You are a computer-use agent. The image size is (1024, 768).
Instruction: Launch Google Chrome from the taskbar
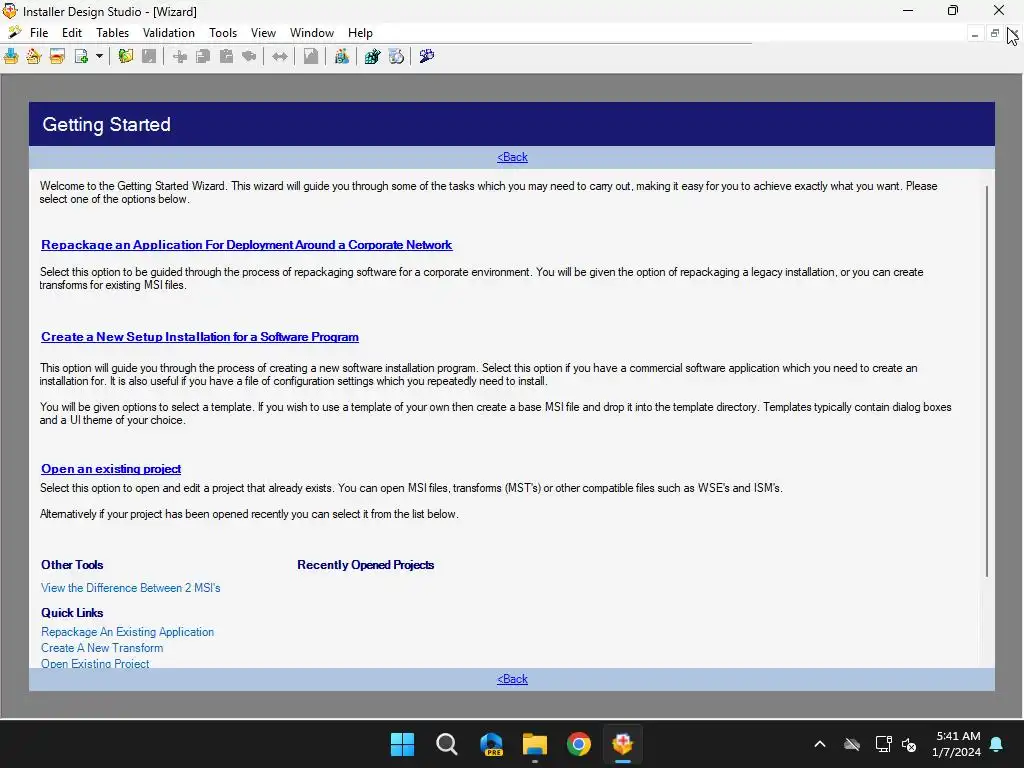coord(579,744)
